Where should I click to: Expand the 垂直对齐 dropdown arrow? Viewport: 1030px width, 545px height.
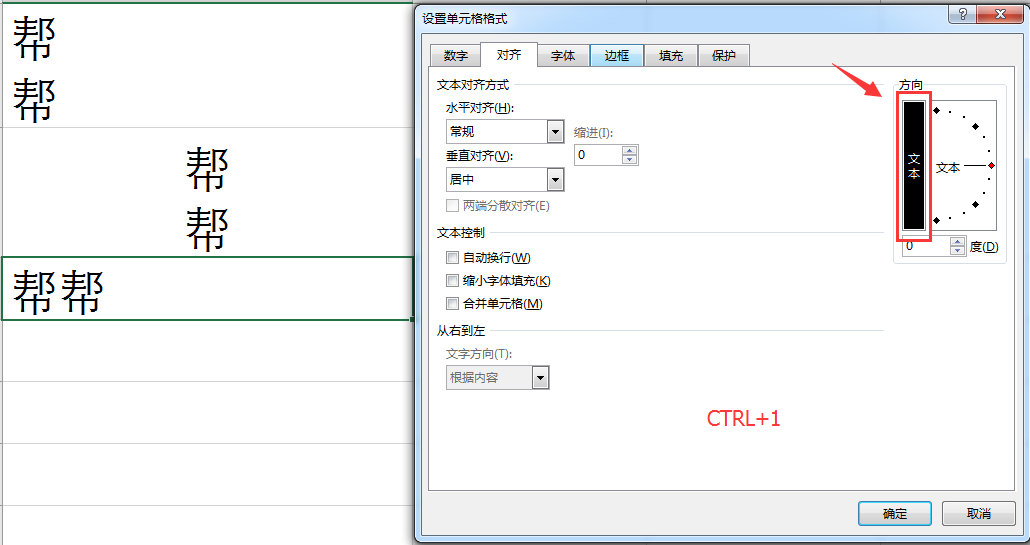556,179
